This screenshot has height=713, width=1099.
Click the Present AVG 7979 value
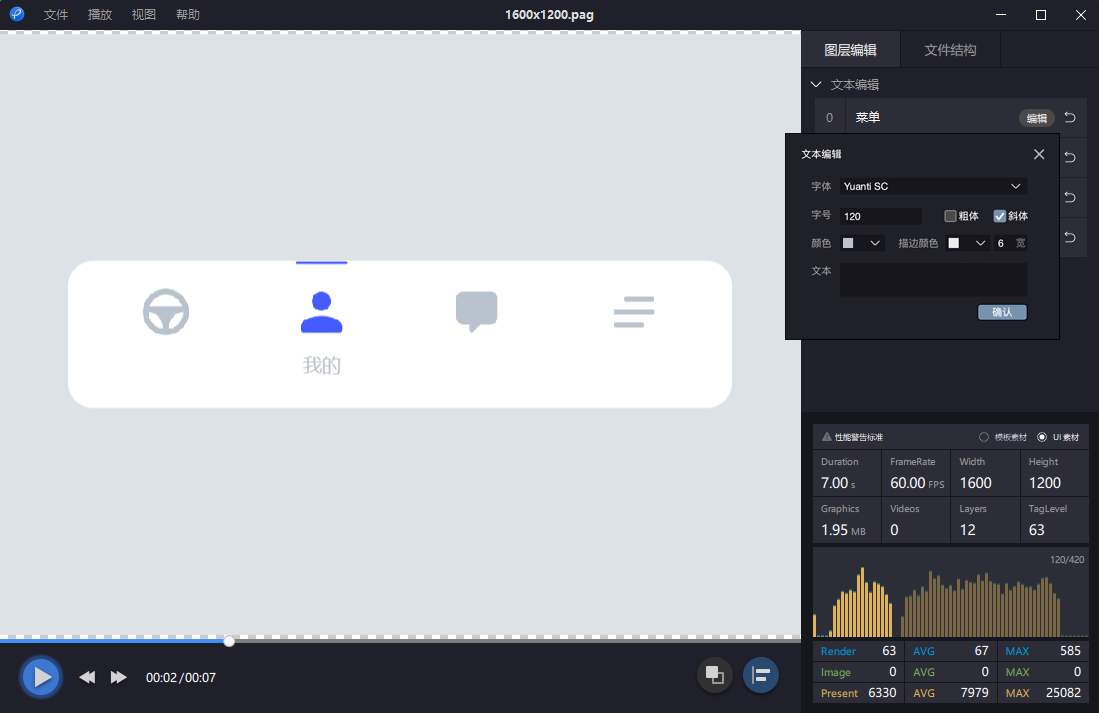pos(974,693)
